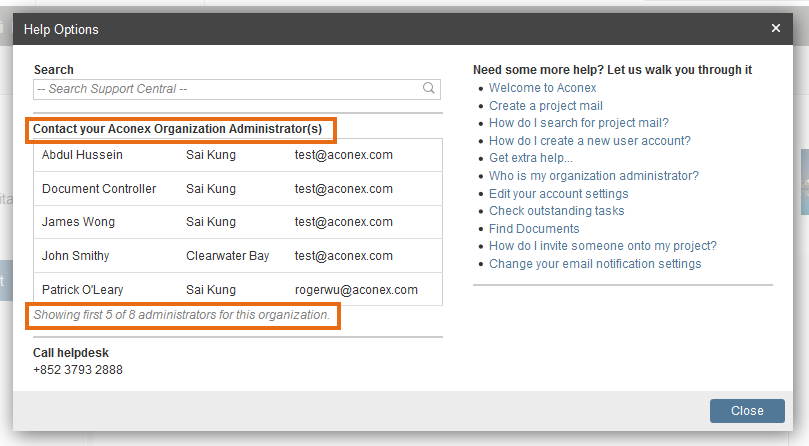Click Abdul Hussein's test@aconex.com email
809x446 pixels.
[344, 155]
